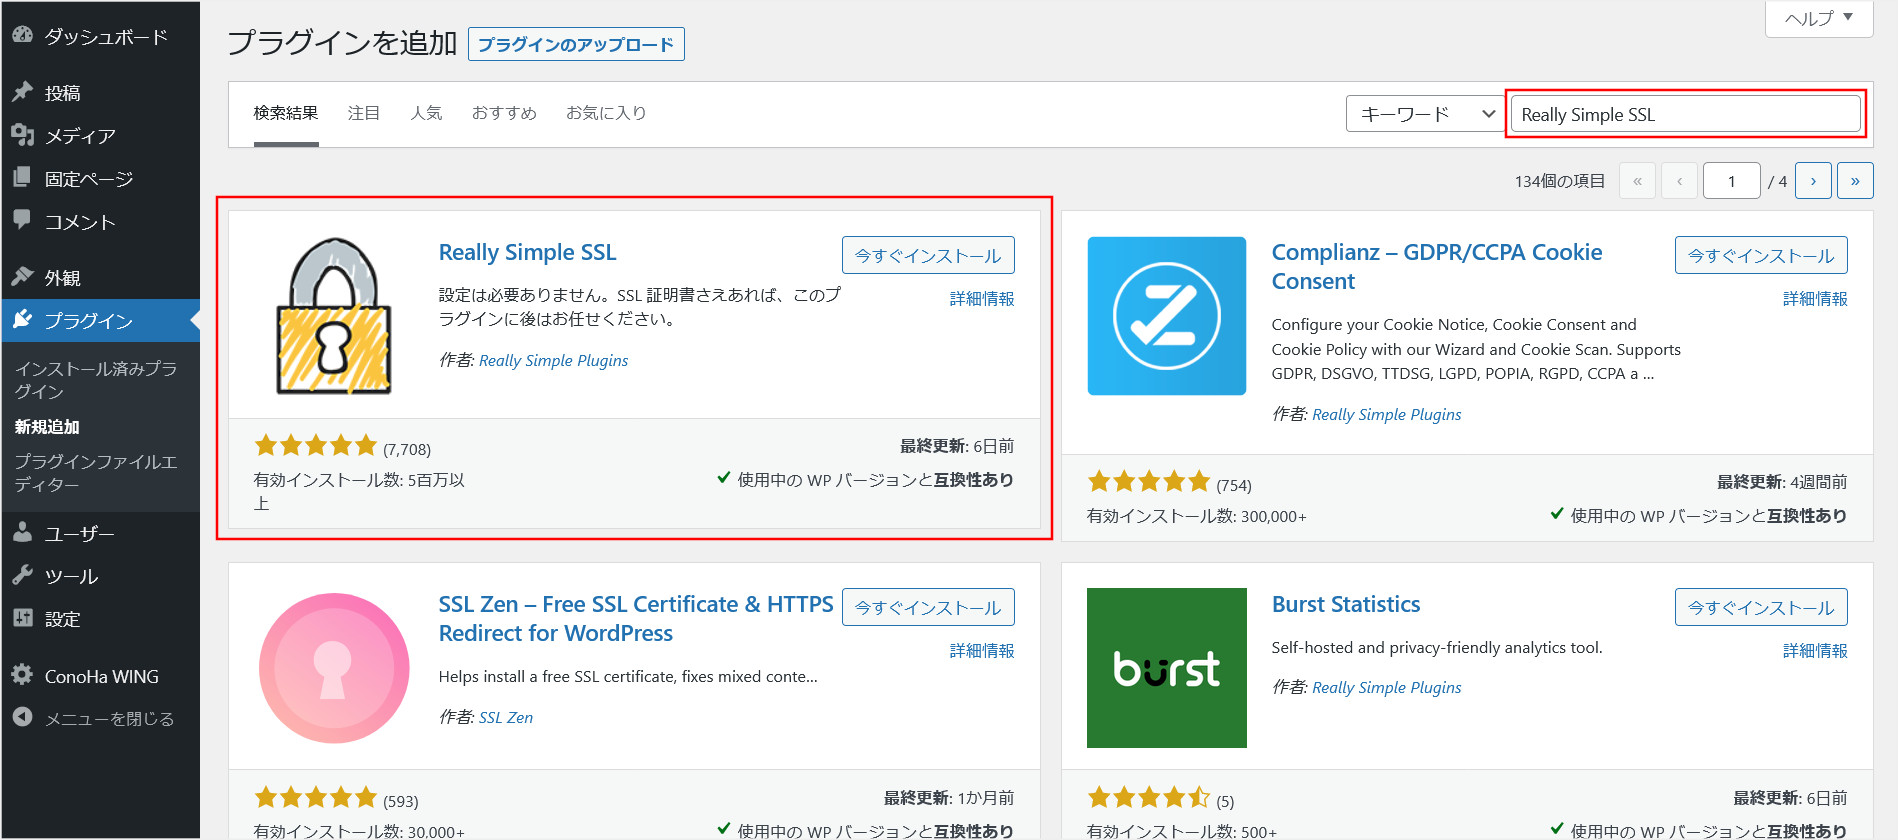Install Complianz plugin with 今すぐインストール
Image resolution: width=1898 pixels, height=840 pixels.
click(x=1761, y=255)
